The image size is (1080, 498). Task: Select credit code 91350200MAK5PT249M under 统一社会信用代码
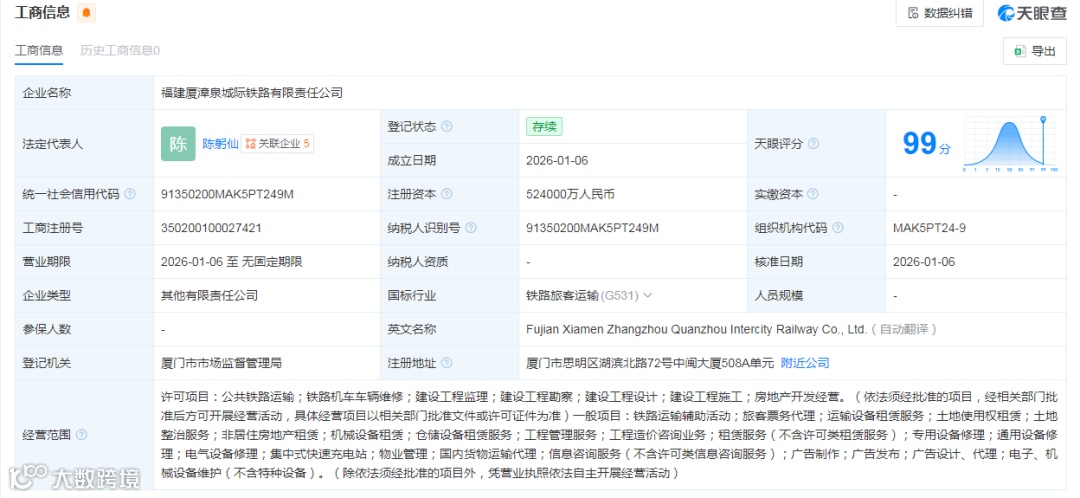coord(227,194)
